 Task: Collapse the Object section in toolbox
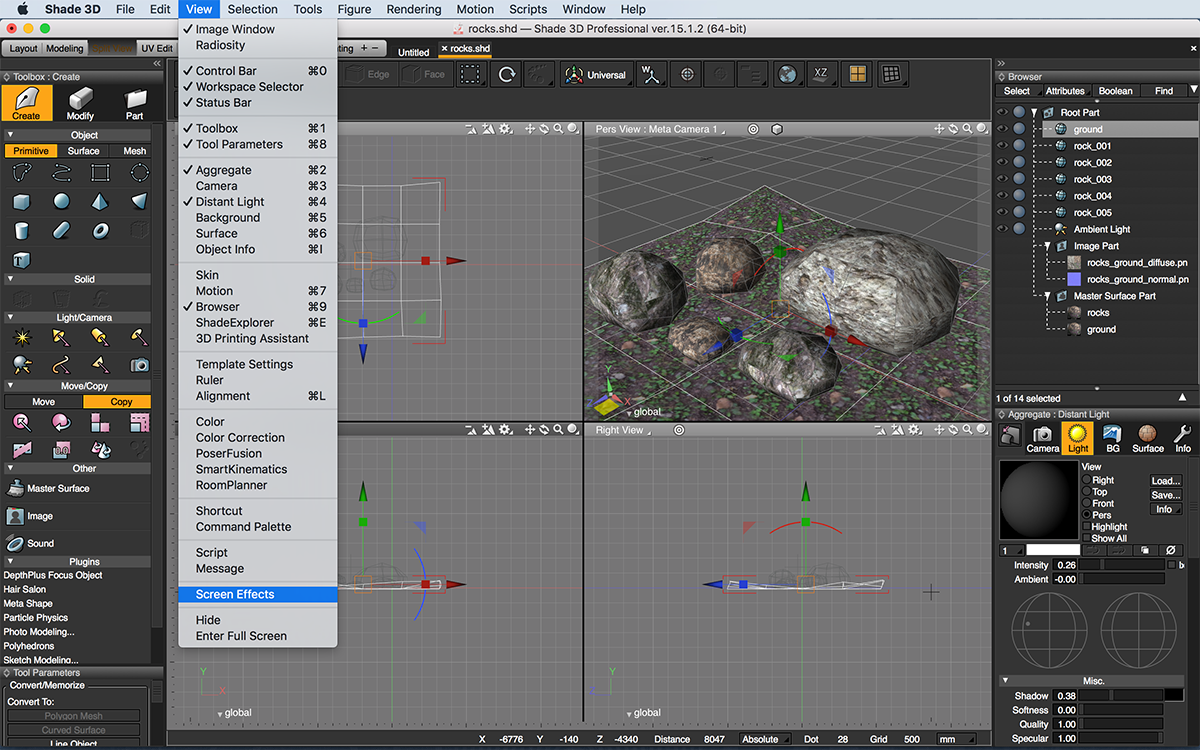coord(10,135)
